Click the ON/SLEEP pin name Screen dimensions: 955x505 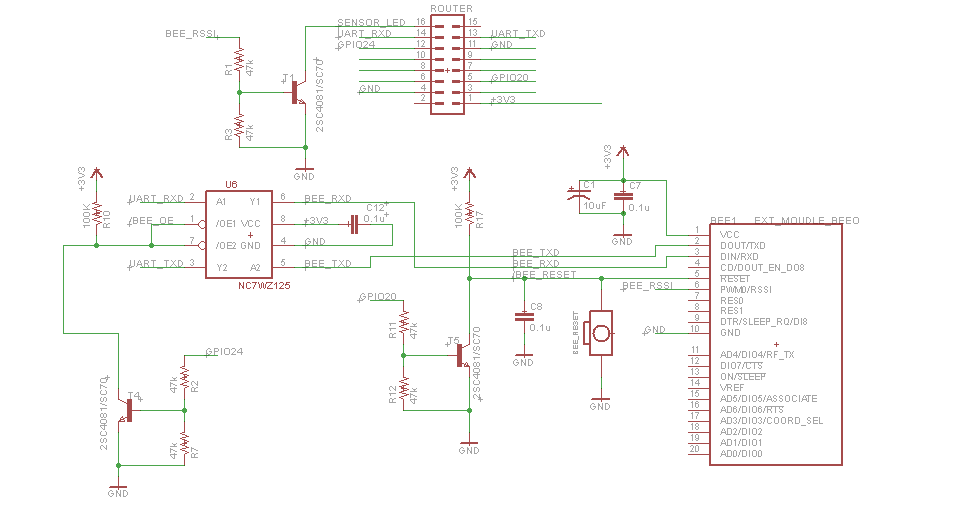(742, 376)
